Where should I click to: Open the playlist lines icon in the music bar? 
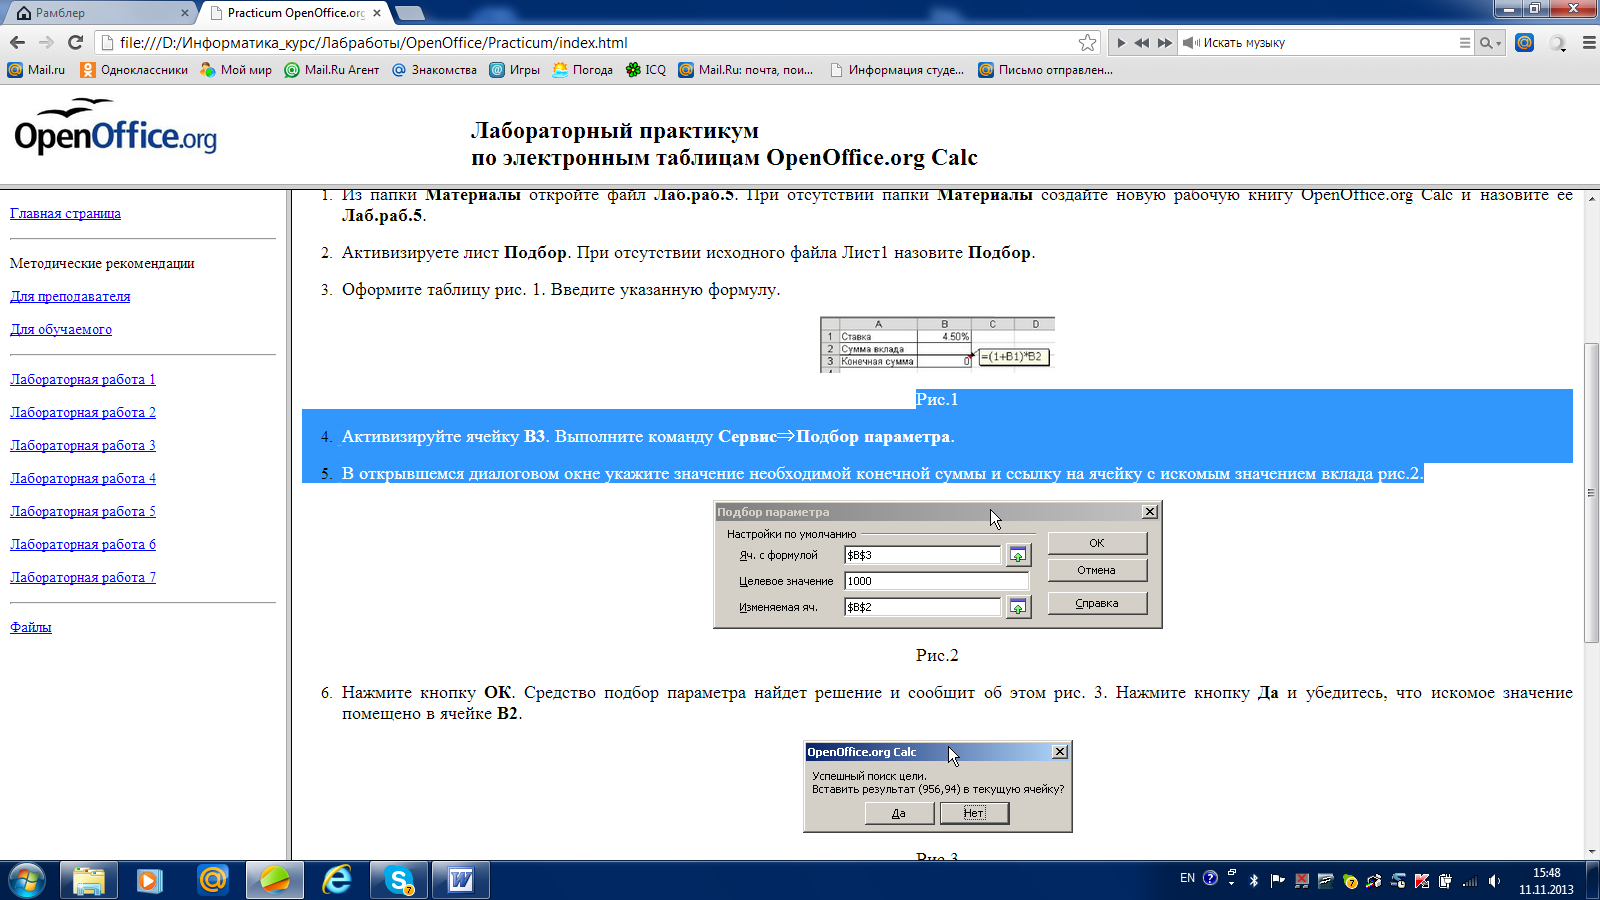pyautogui.click(x=1465, y=43)
